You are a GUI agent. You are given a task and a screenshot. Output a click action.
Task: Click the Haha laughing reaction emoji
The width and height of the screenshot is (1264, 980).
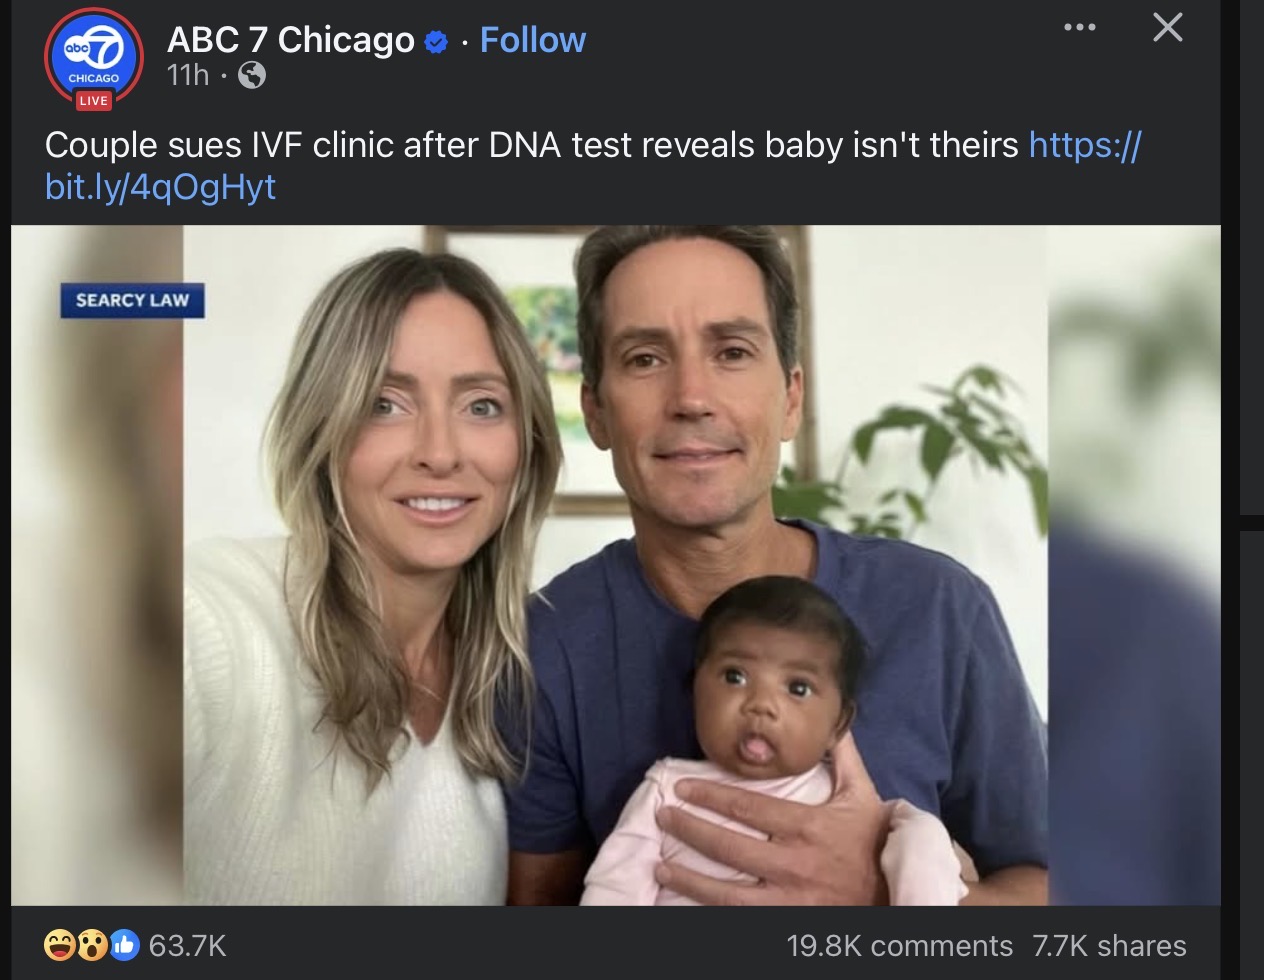coord(60,945)
